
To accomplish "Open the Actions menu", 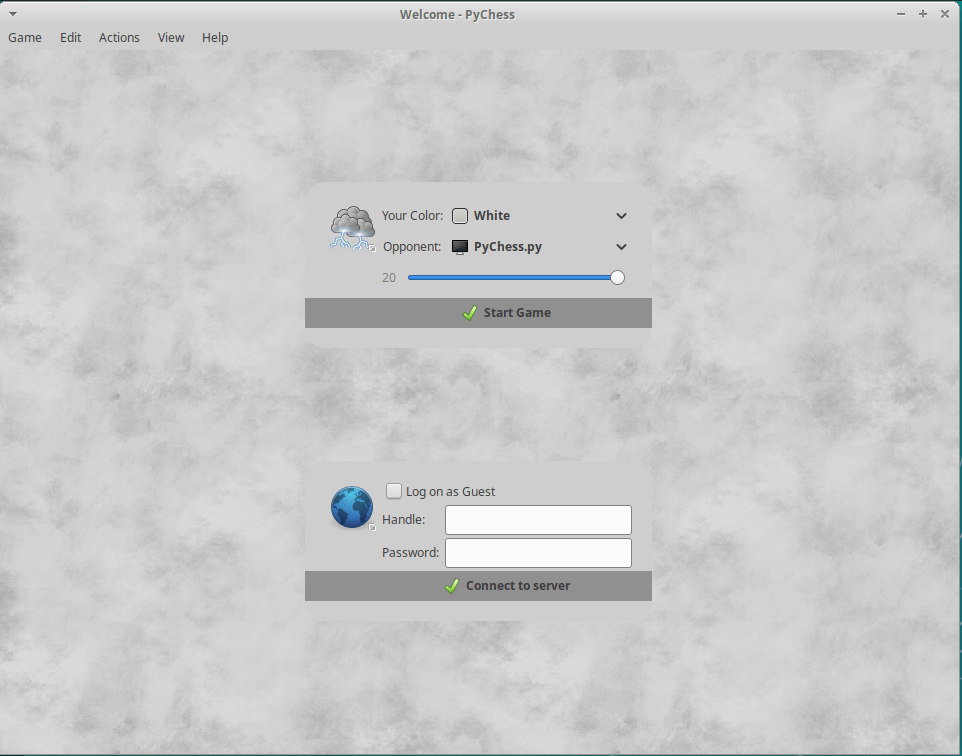I will tap(119, 38).
